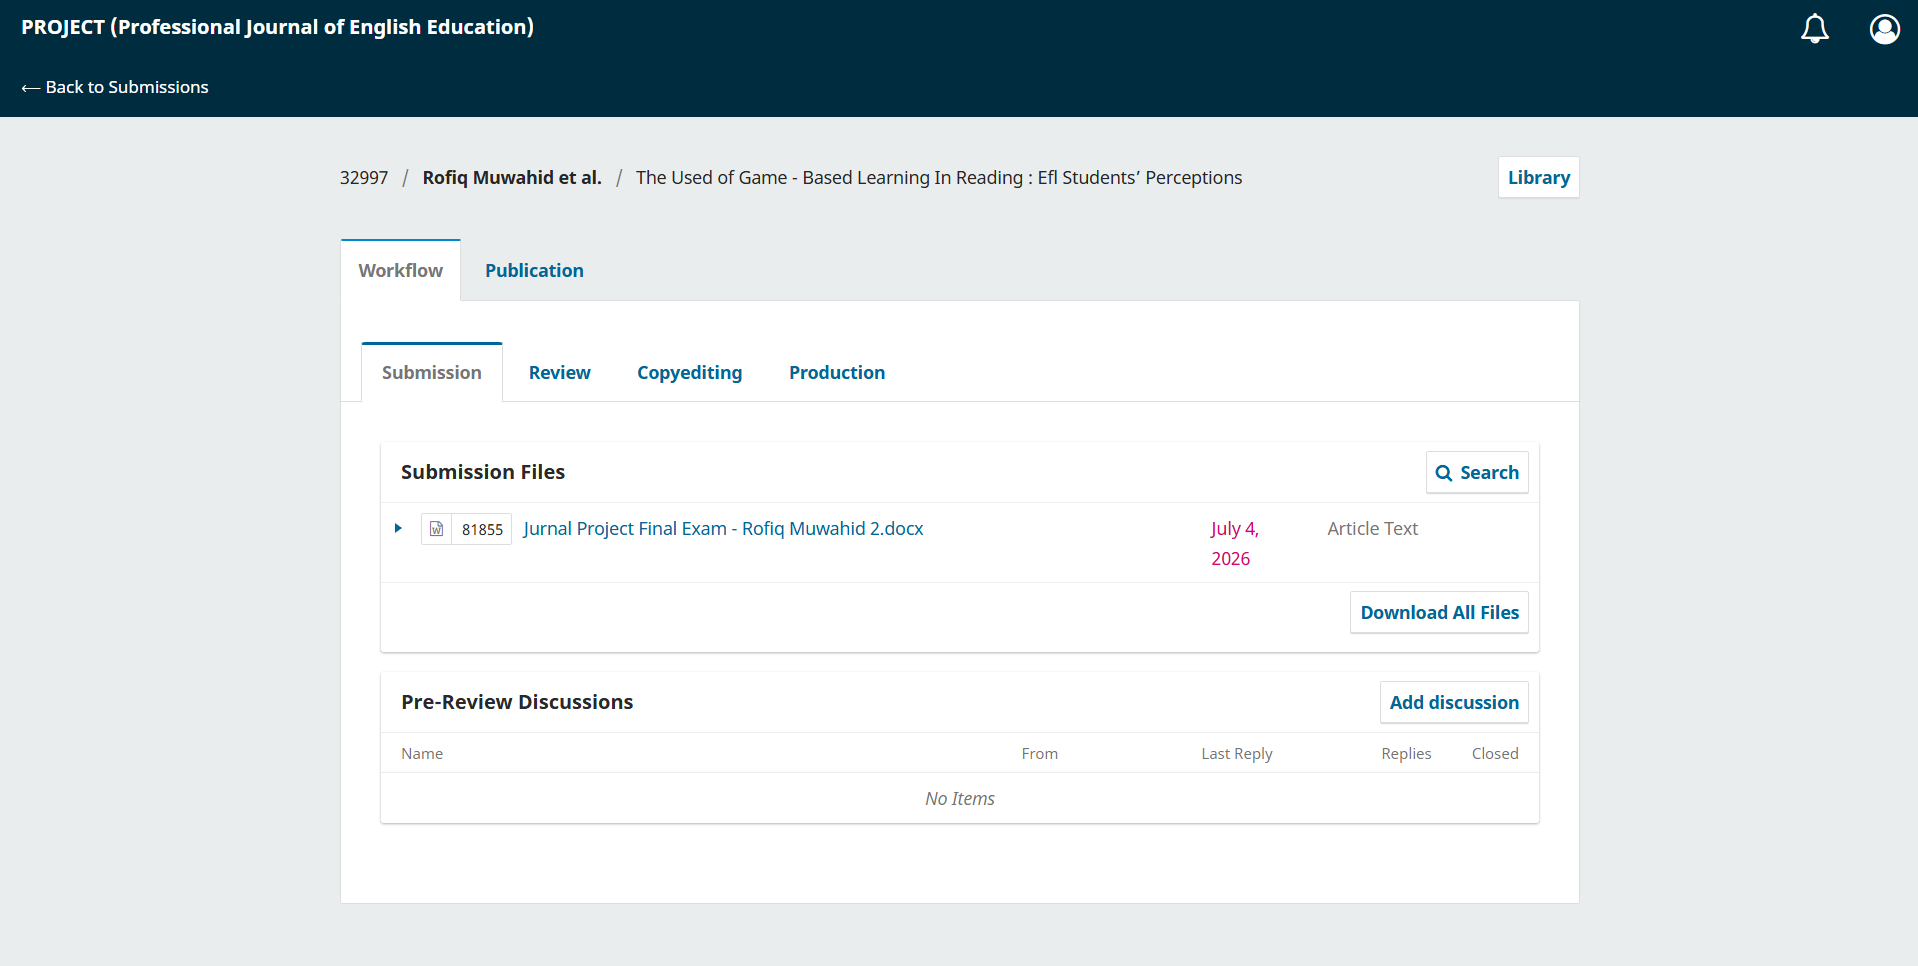The width and height of the screenshot is (1918, 966).
Task: Click the Submission Files heading
Action: click(x=482, y=472)
